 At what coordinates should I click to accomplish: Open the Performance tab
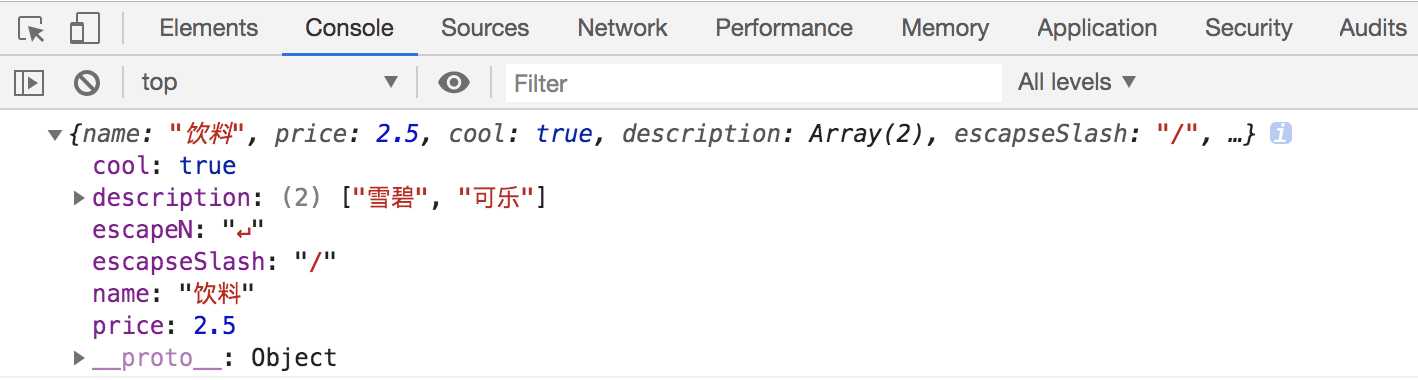click(x=784, y=28)
